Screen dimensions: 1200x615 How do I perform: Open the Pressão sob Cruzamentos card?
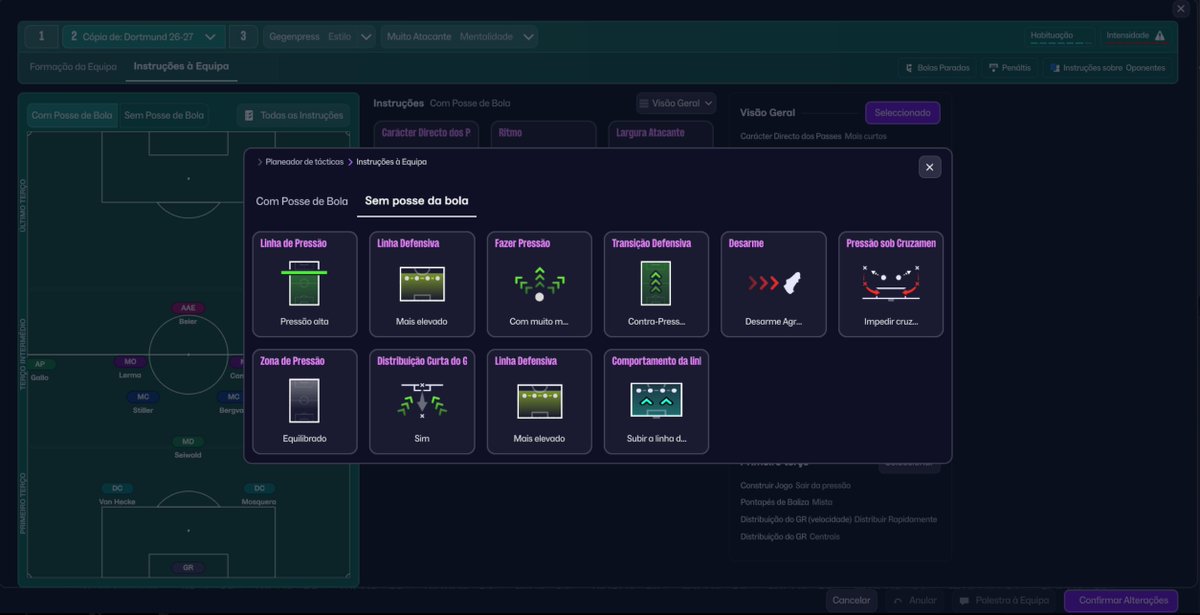(890, 284)
